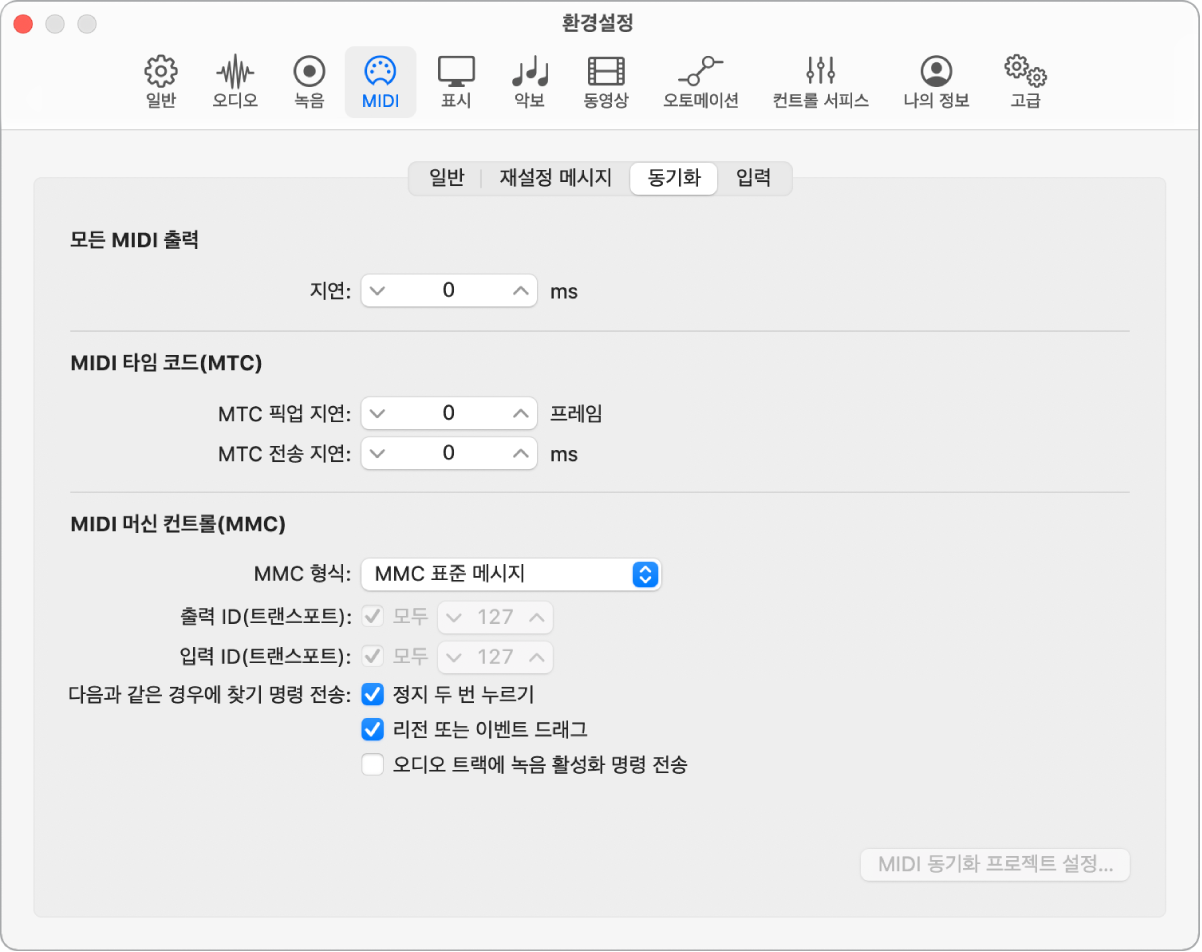The height and width of the screenshot is (952, 1202).
Task: Decrease the 입력 ID 127 value
Action: tap(455, 657)
